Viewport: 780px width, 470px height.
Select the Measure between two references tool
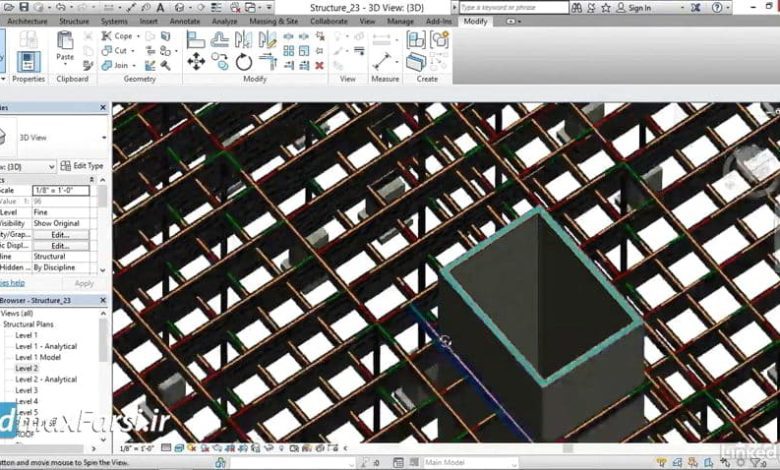pos(382,62)
